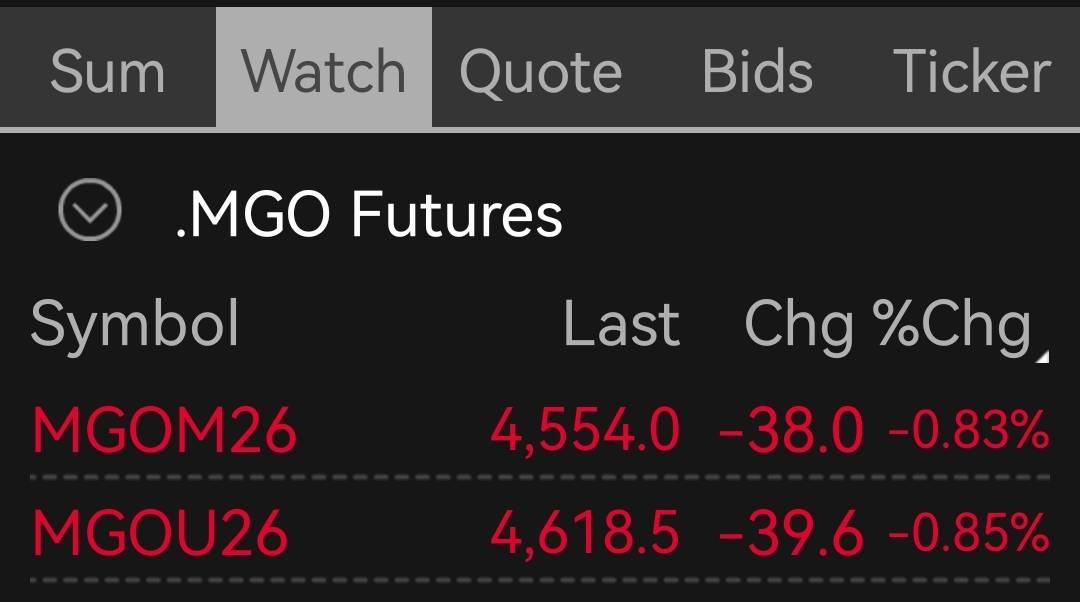Click MGOU26 percent change -0.85%
Screen dimensions: 1080x602
[x=969, y=533]
